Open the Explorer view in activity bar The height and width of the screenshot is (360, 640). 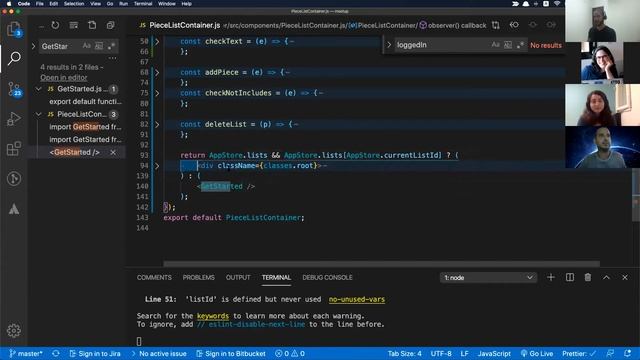pyautogui.click(x=14, y=29)
